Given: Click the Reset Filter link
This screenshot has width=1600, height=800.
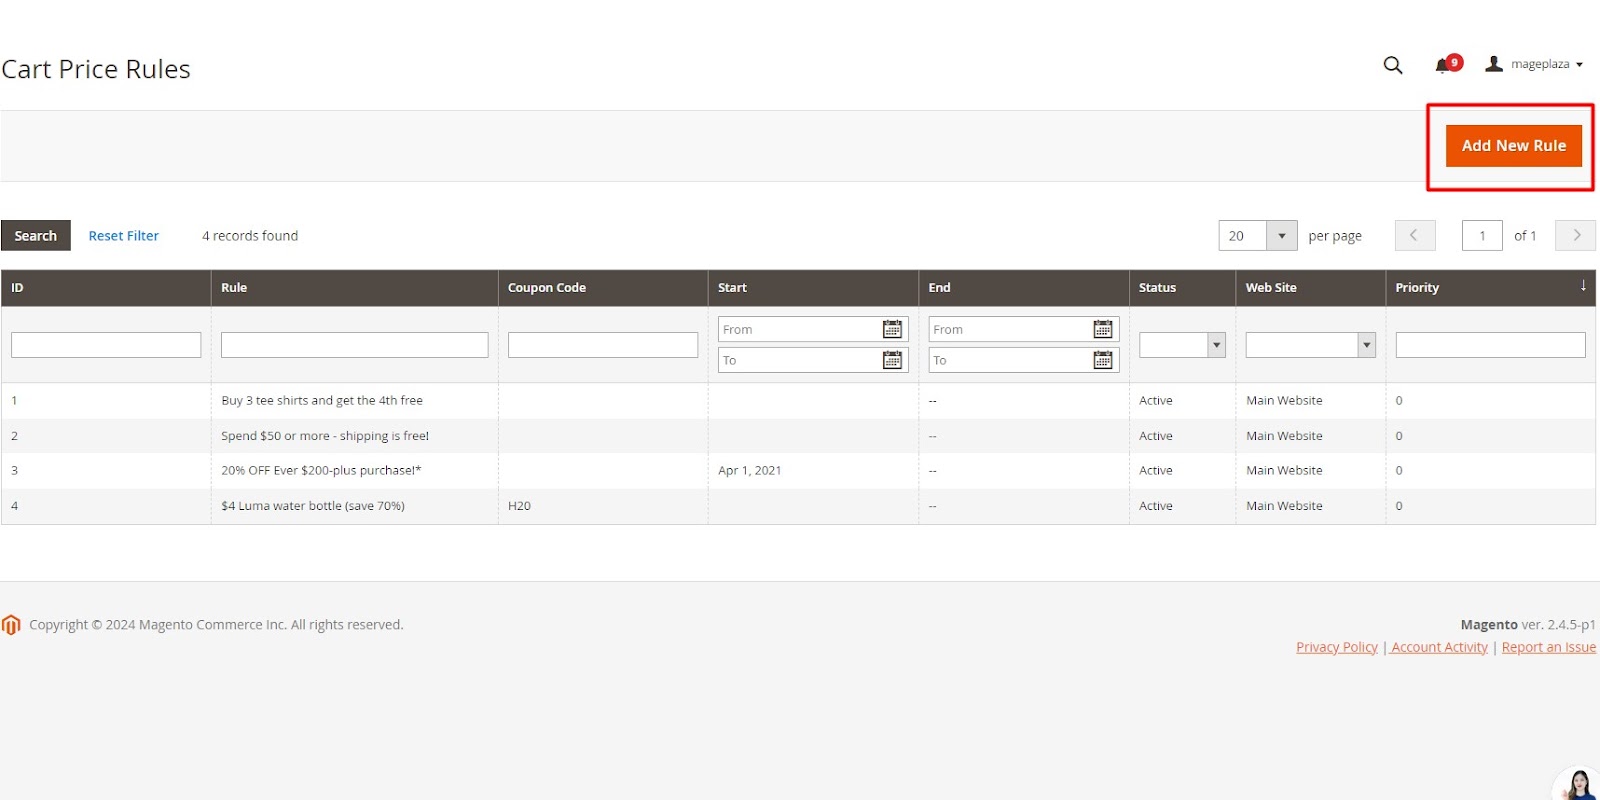Looking at the screenshot, I should click(x=123, y=236).
